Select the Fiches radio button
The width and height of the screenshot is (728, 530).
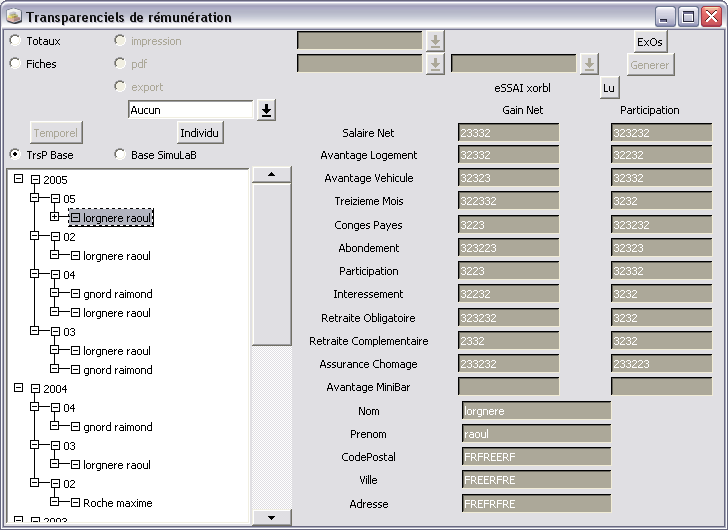point(15,64)
